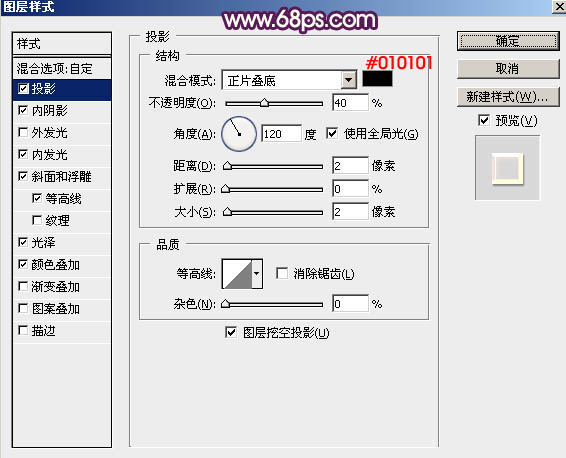This screenshot has width=566, height=458.
Task: Focus the 大小 size value field
Action: coord(350,211)
